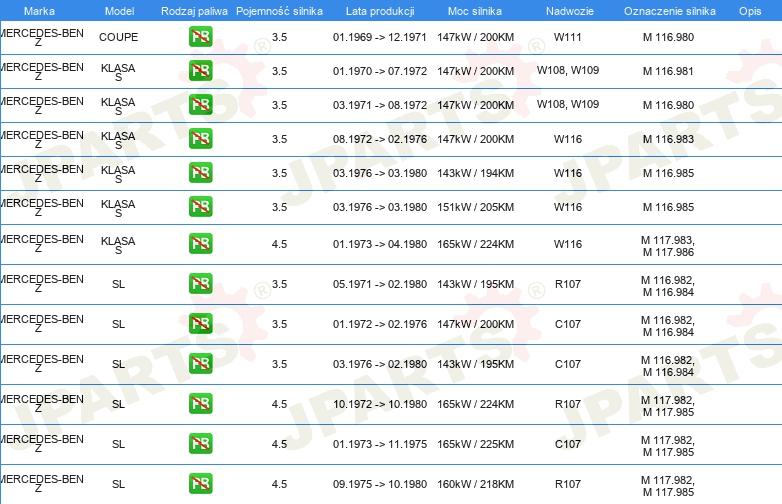Select the date range 01.1970 -> 07.1972
The height and width of the screenshot is (504, 782).
pos(380,71)
